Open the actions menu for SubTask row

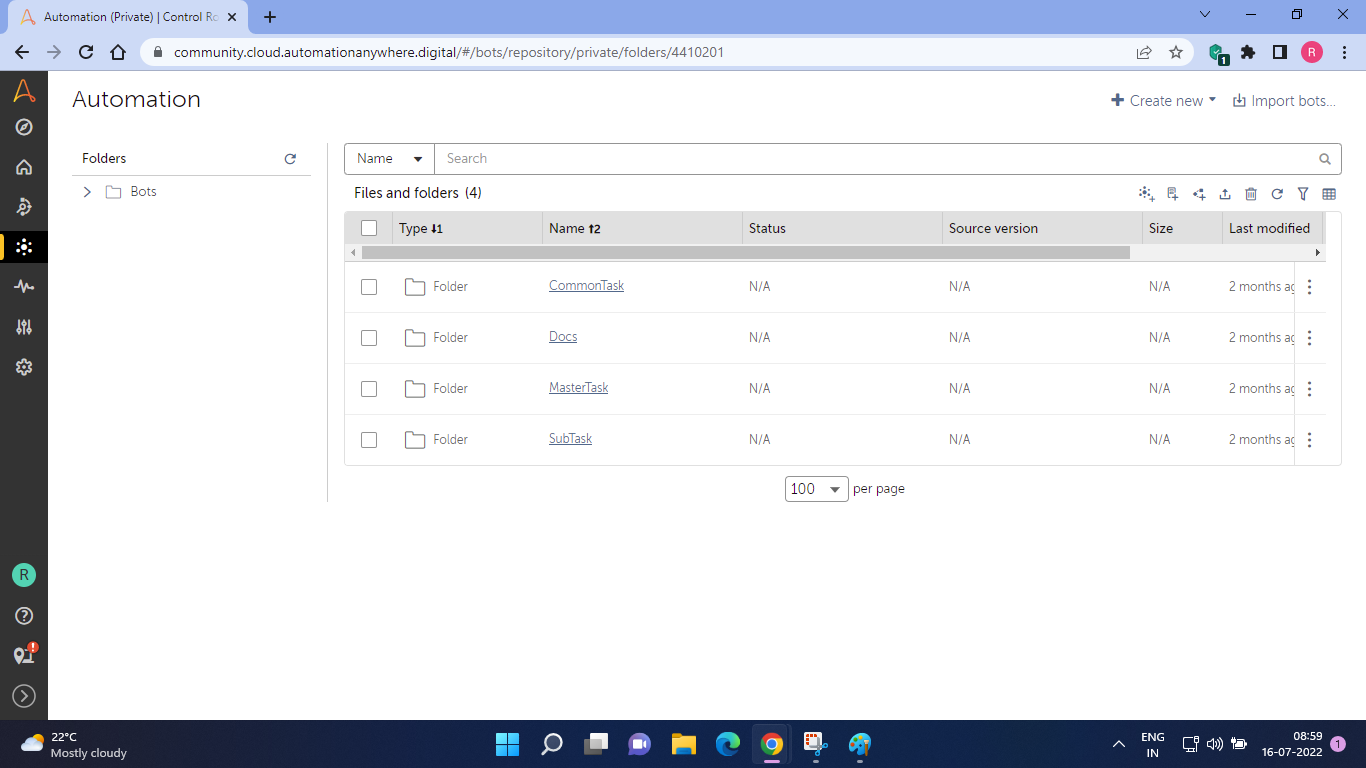click(1309, 440)
